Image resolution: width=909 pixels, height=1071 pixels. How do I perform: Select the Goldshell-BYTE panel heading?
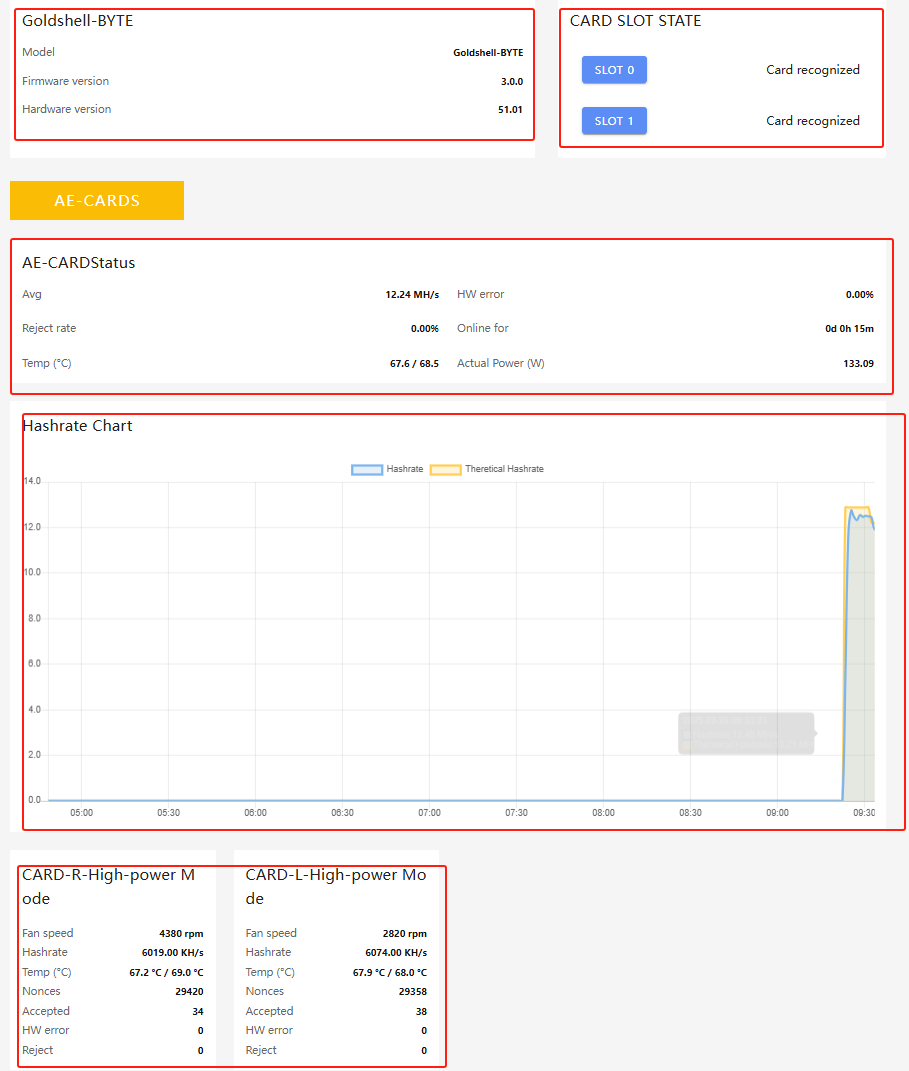pos(78,21)
